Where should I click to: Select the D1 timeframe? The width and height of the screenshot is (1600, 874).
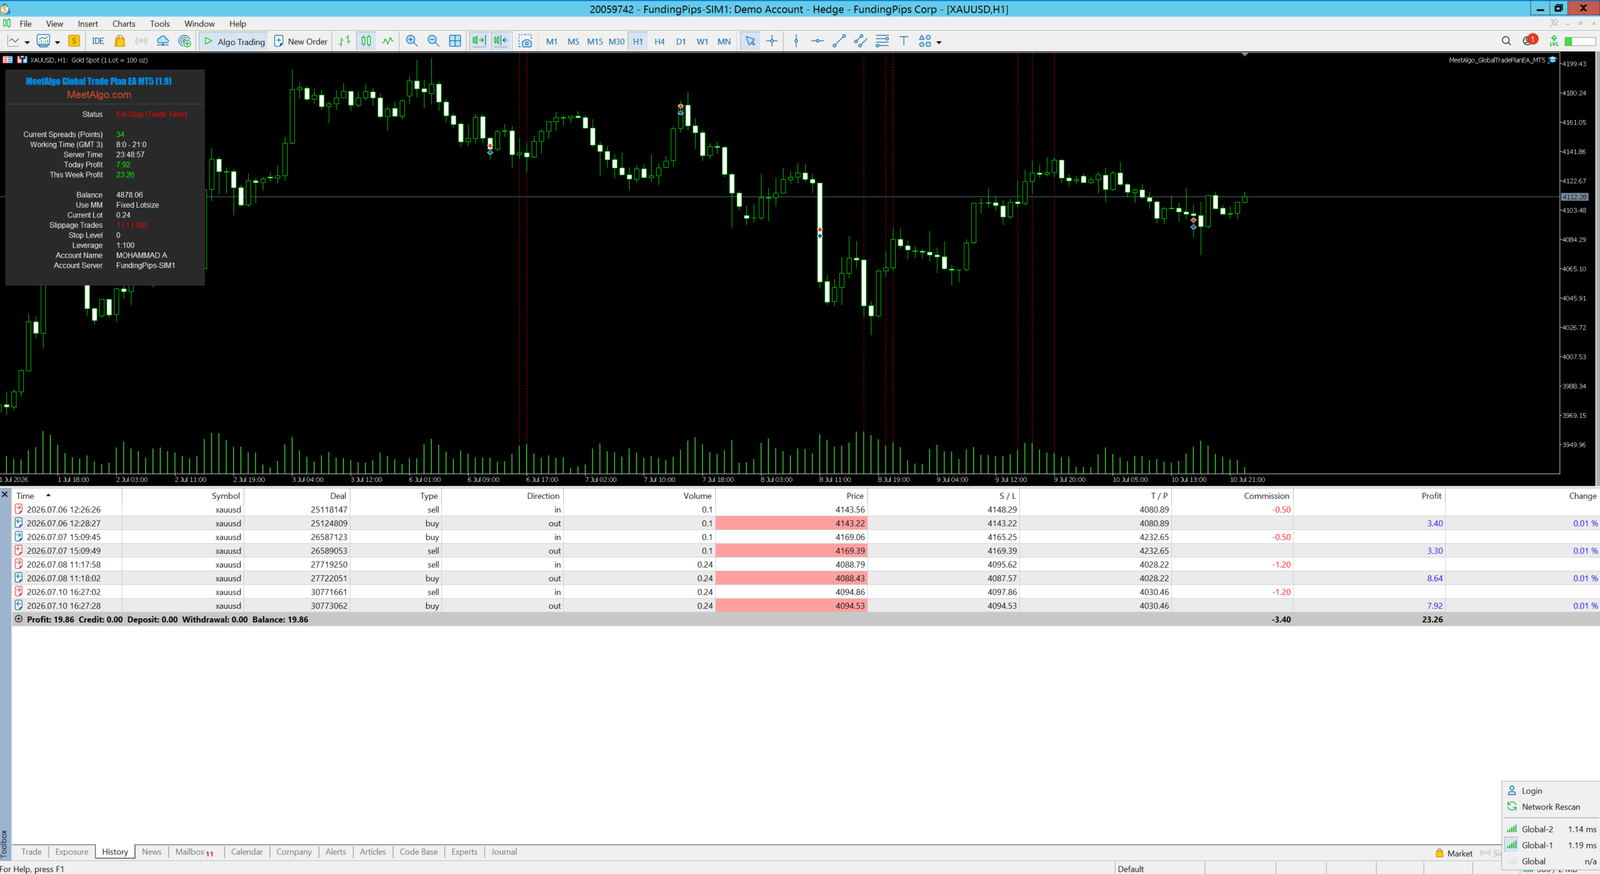pyautogui.click(x=681, y=41)
